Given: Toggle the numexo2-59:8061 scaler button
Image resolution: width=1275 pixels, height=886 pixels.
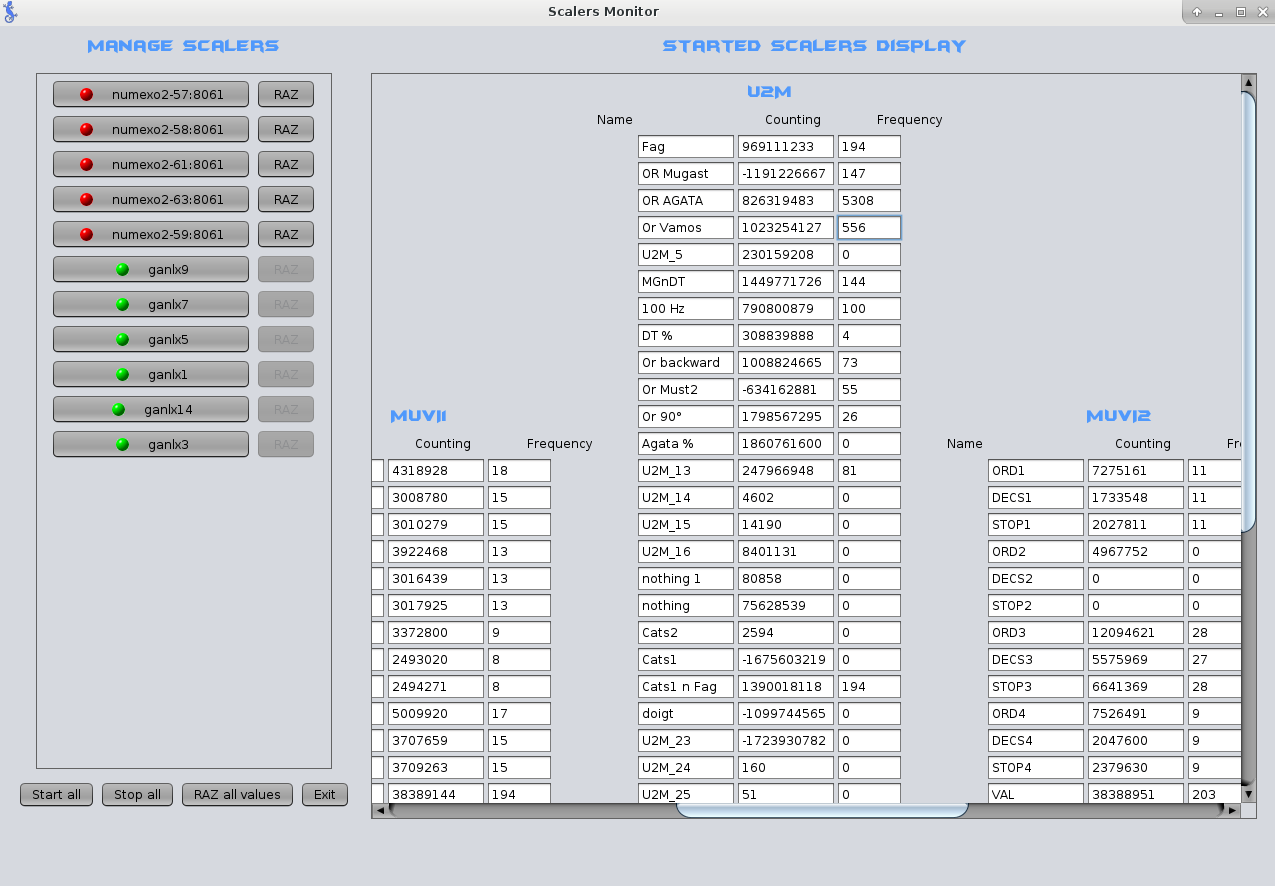Looking at the screenshot, I should coord(151,234).
